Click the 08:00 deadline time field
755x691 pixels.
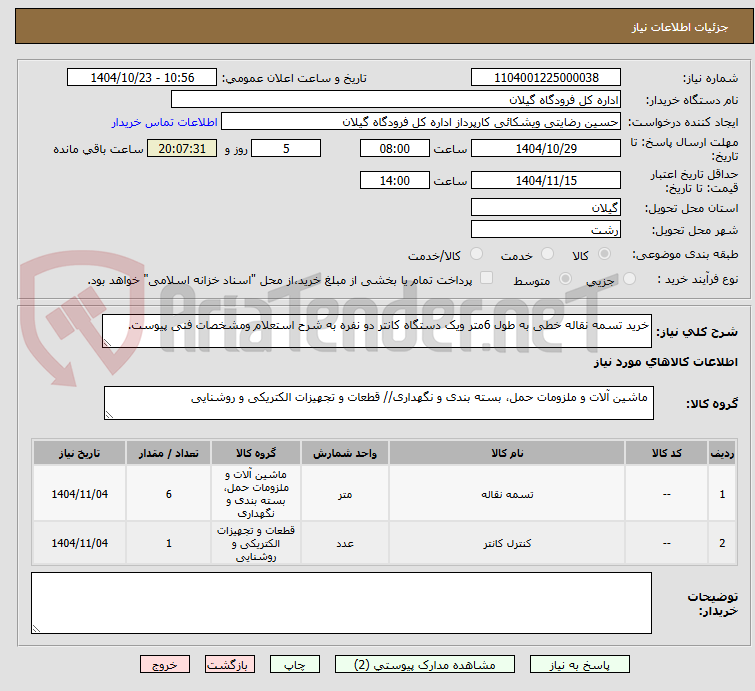tap(394, 148)
